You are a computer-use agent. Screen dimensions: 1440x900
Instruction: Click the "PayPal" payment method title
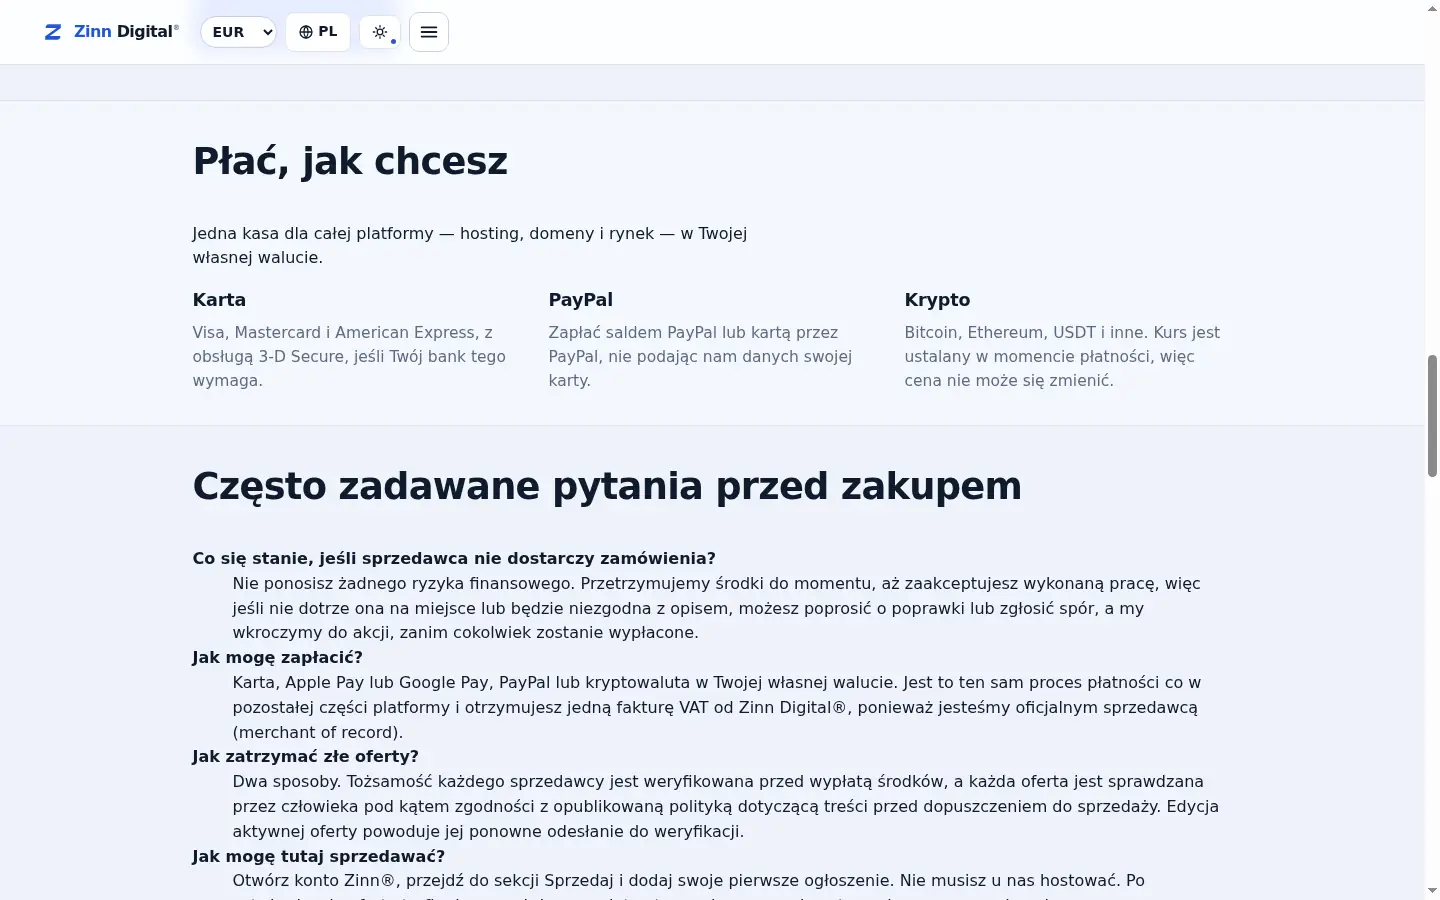581,300
